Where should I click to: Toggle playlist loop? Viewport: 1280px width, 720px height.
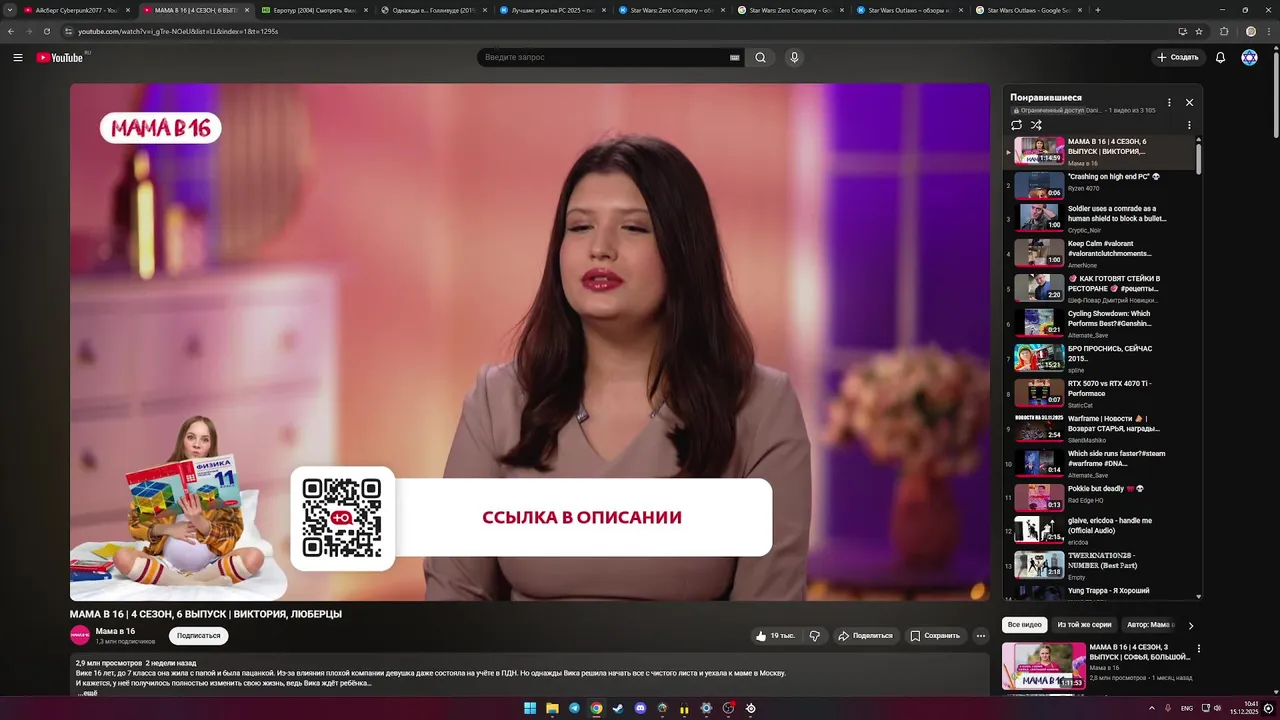[x=1016, y=125]
